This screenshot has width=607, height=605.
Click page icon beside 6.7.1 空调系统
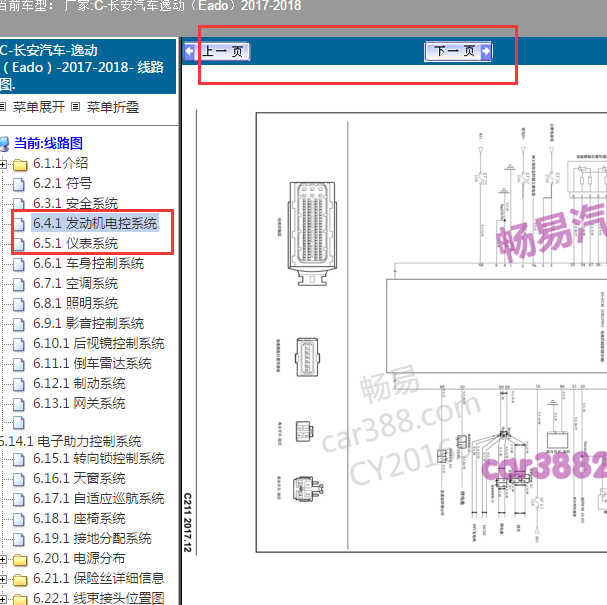(19, 285)
